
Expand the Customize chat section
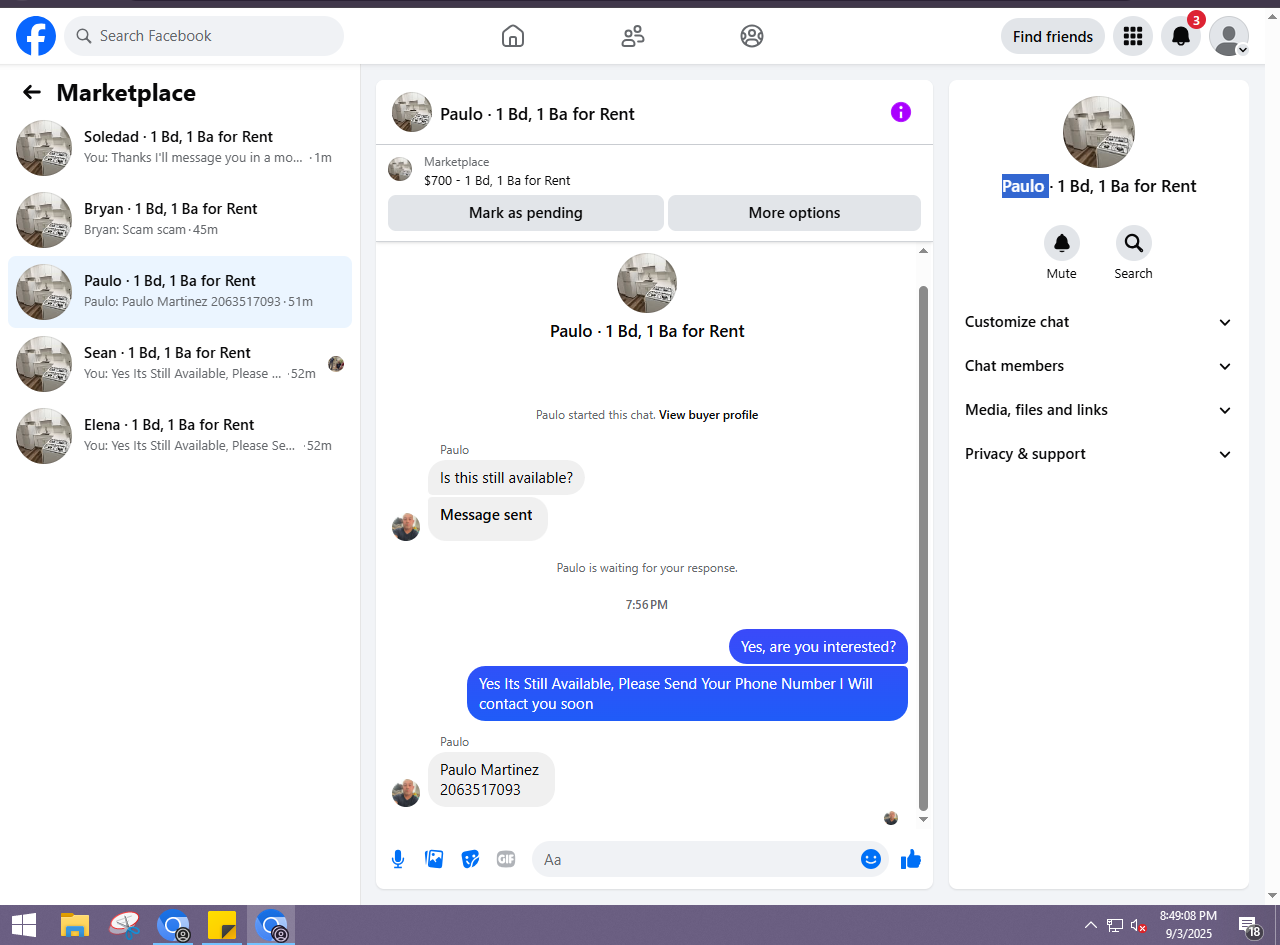1099,322
